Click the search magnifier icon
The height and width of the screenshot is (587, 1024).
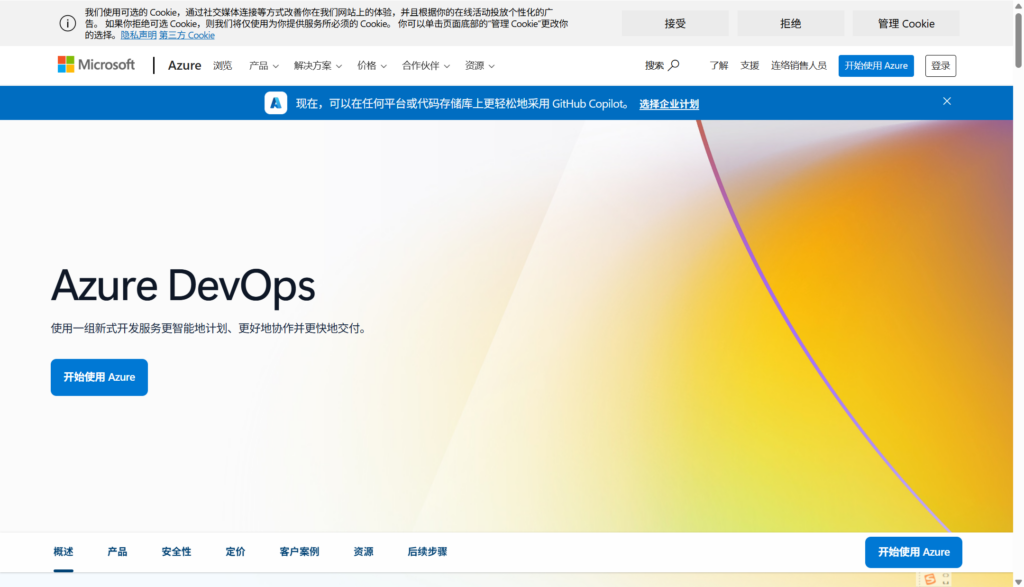point(674,65)
